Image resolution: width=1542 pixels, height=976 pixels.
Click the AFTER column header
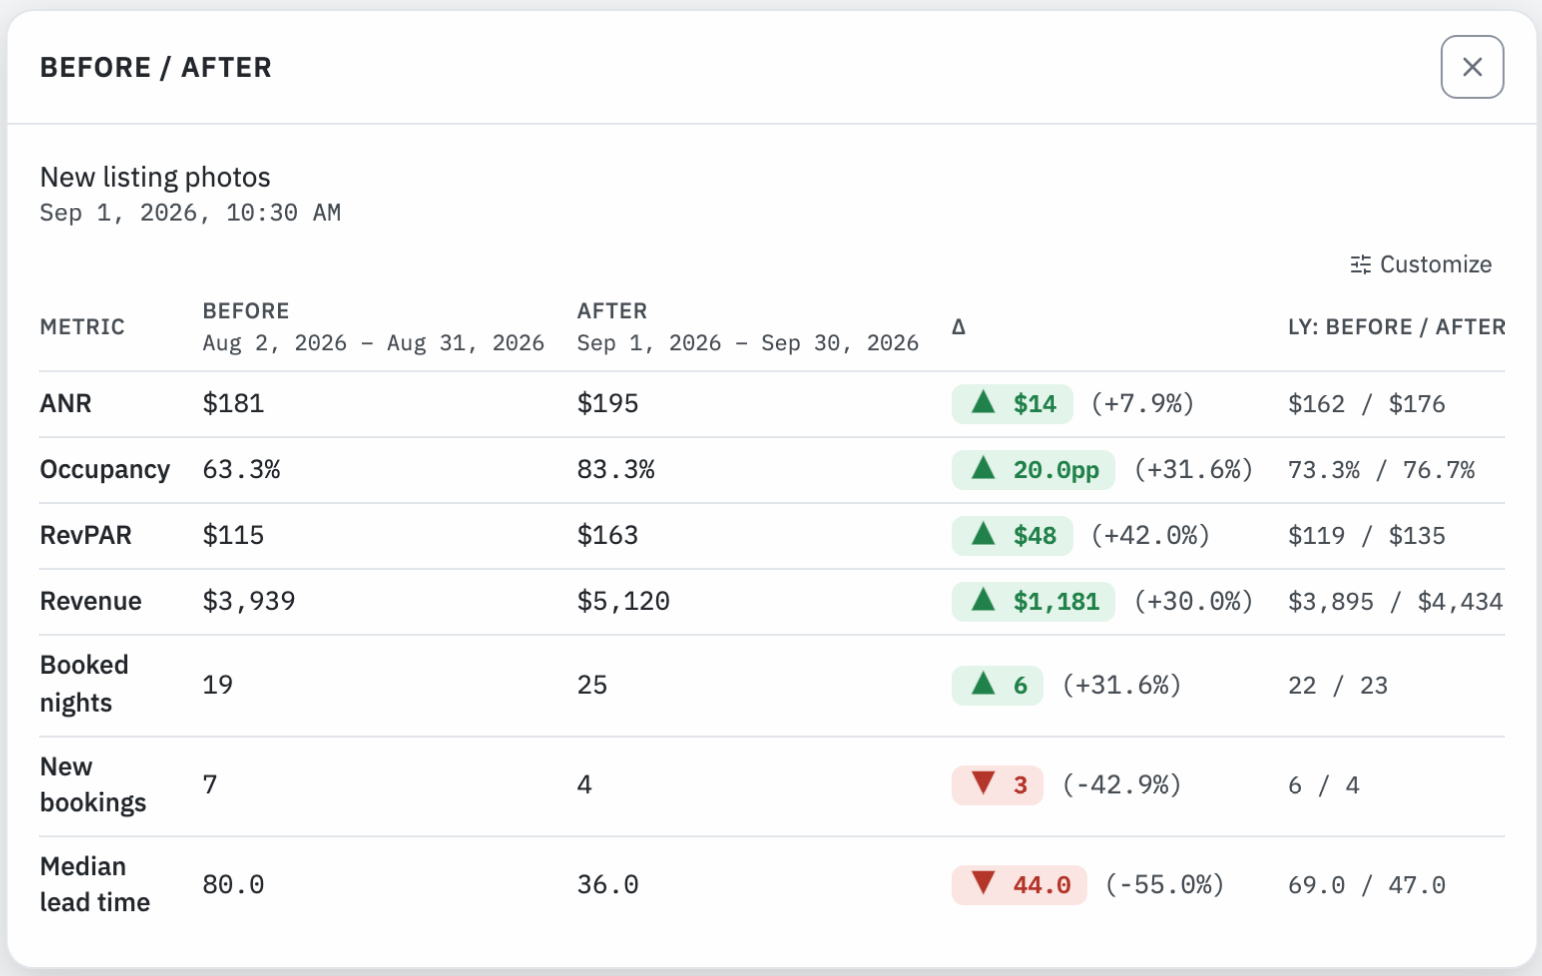click(x=612, y=311)
